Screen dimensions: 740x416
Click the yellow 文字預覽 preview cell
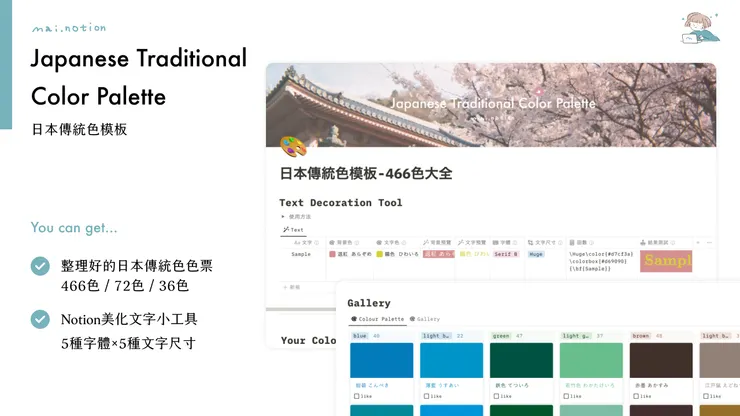click(x=473, y=254)
